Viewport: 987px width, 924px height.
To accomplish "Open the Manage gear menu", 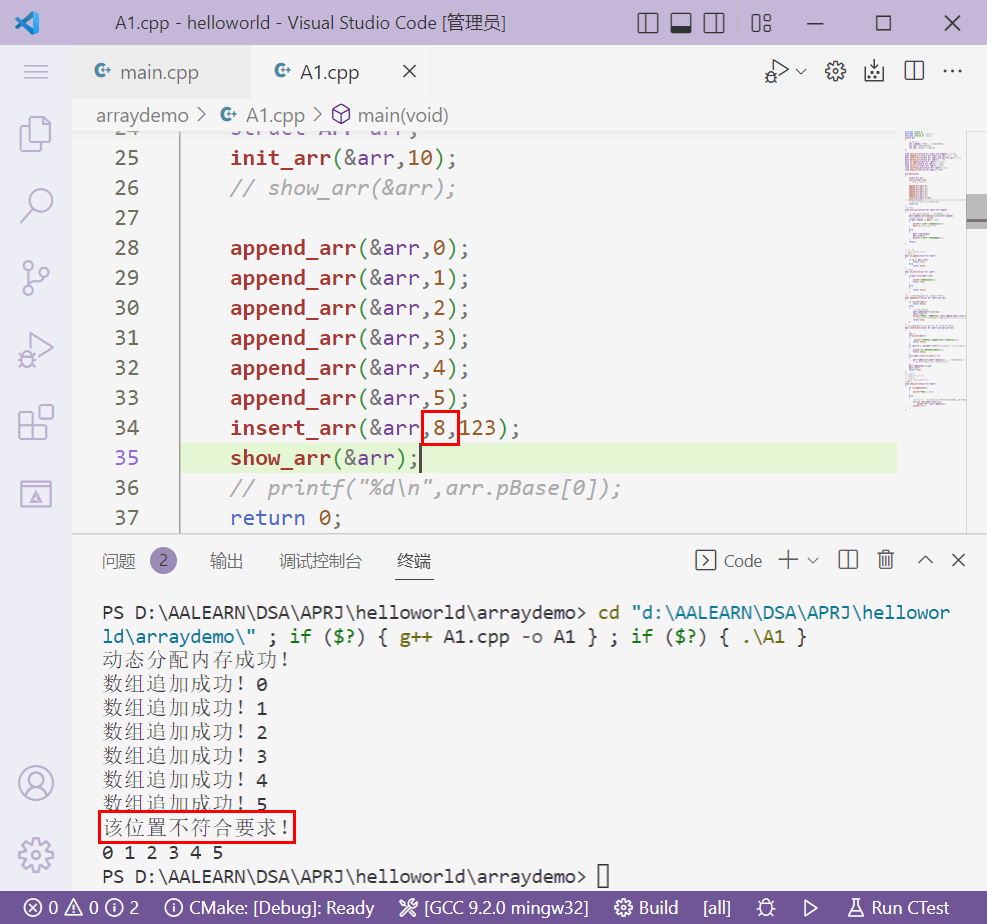I will click(36, 855).
